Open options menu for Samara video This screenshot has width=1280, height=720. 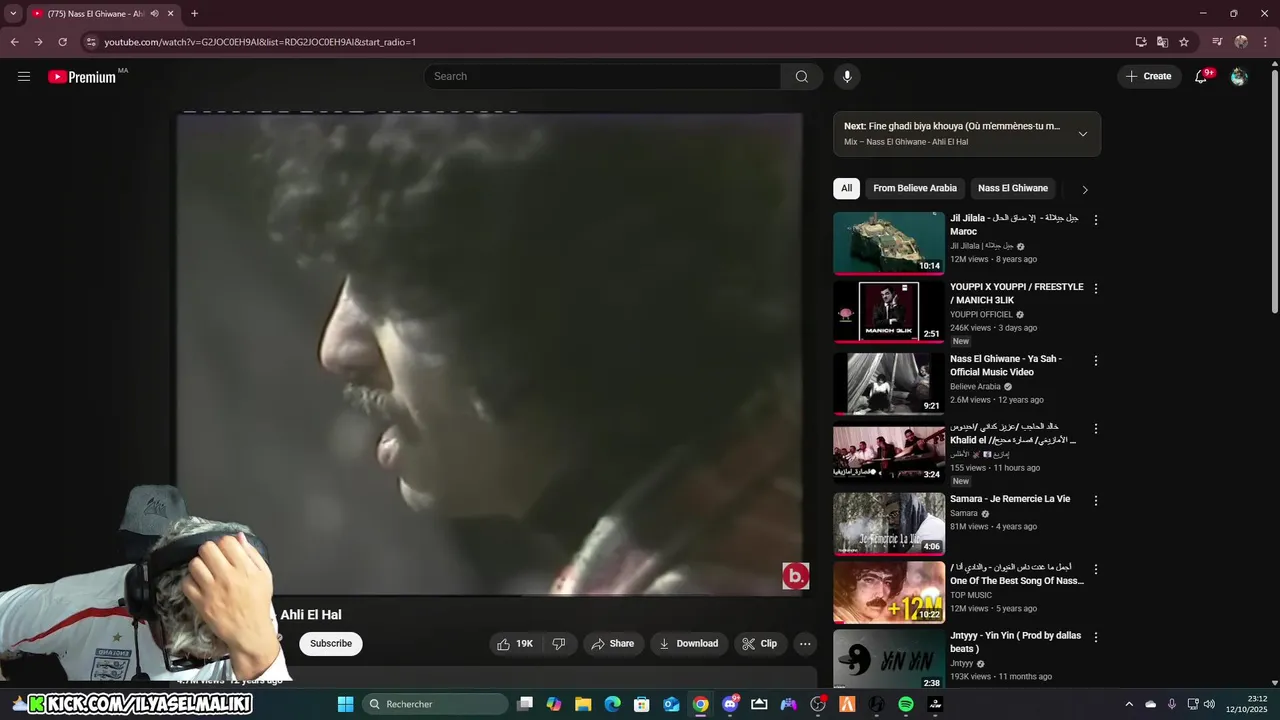1096,500
